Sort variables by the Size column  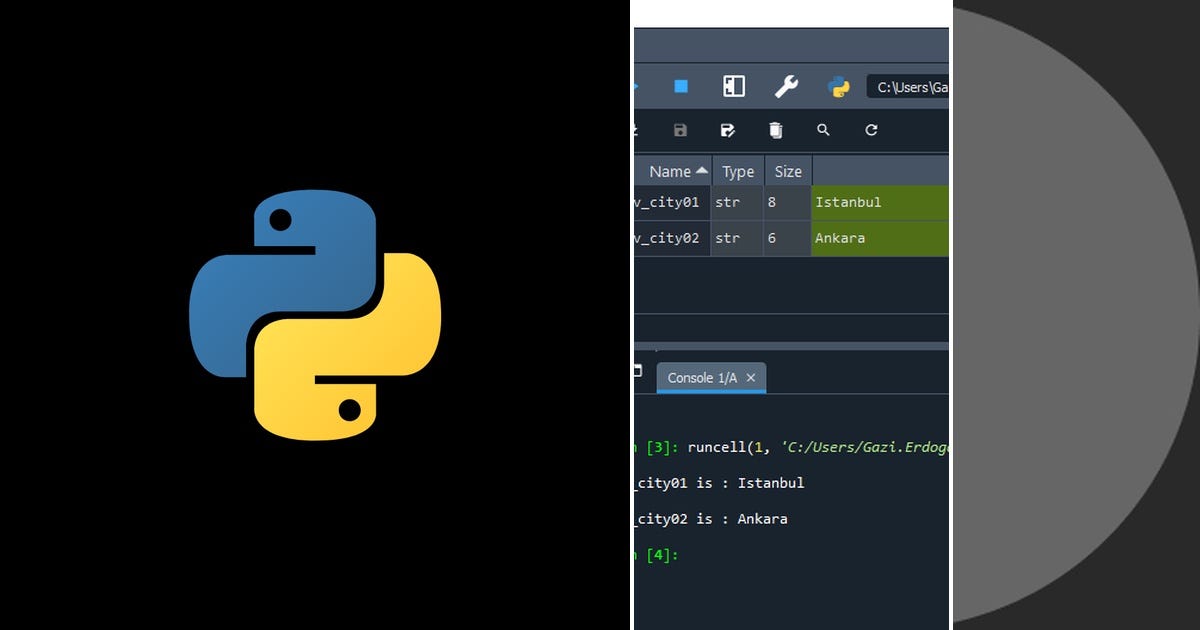pos(788,171)
